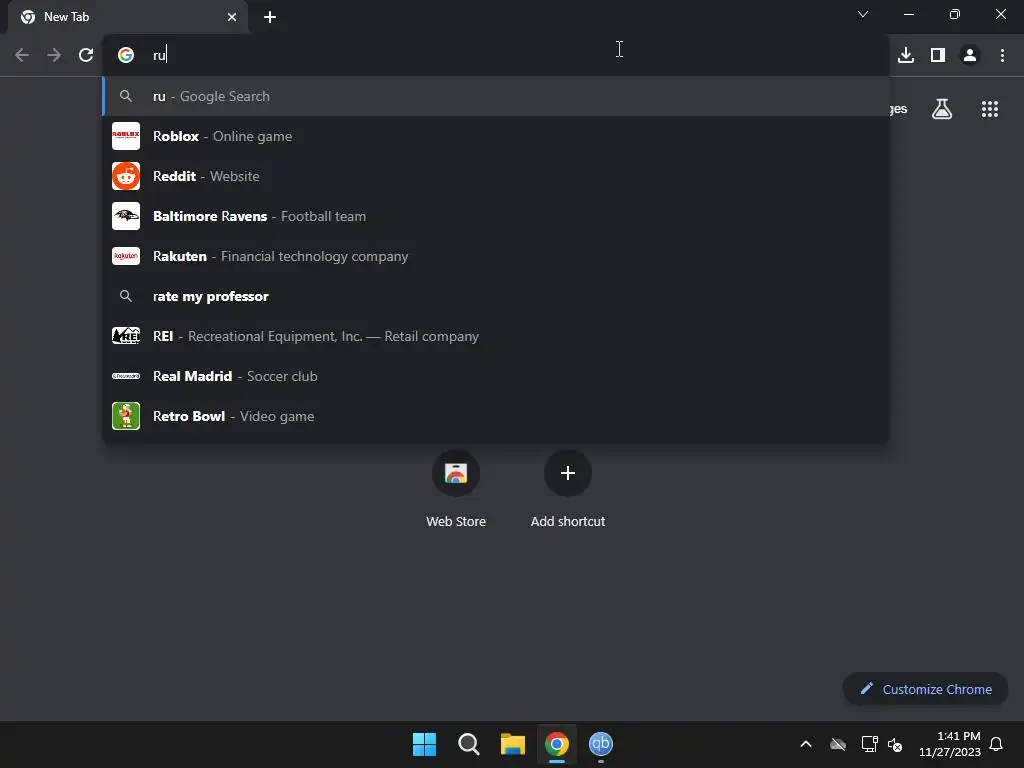Open the network status tray icon
The image size is (1024, 768).
click(x=869, y=744)
